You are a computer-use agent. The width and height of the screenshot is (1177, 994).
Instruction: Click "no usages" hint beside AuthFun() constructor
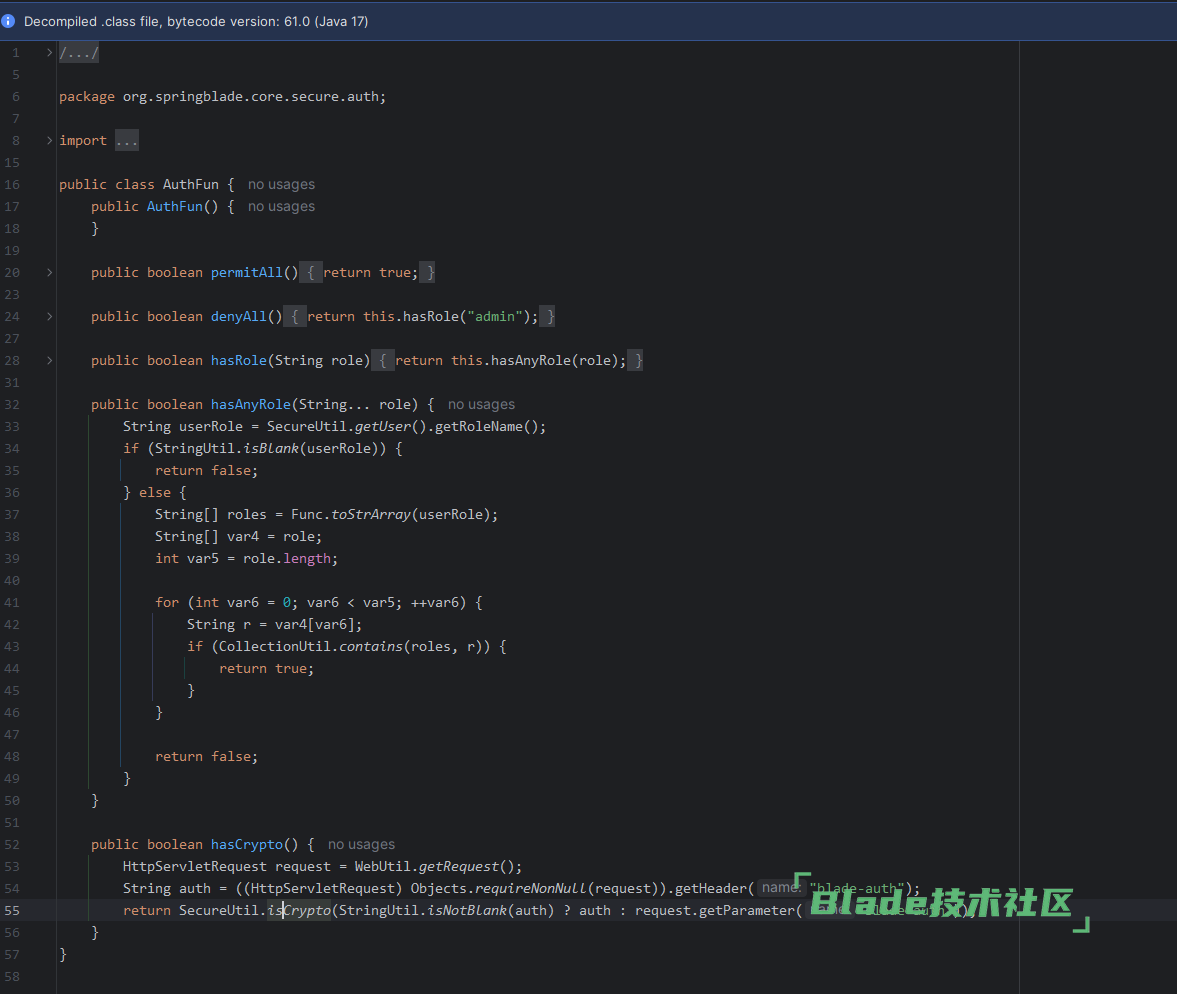click(x=281, y=207)
